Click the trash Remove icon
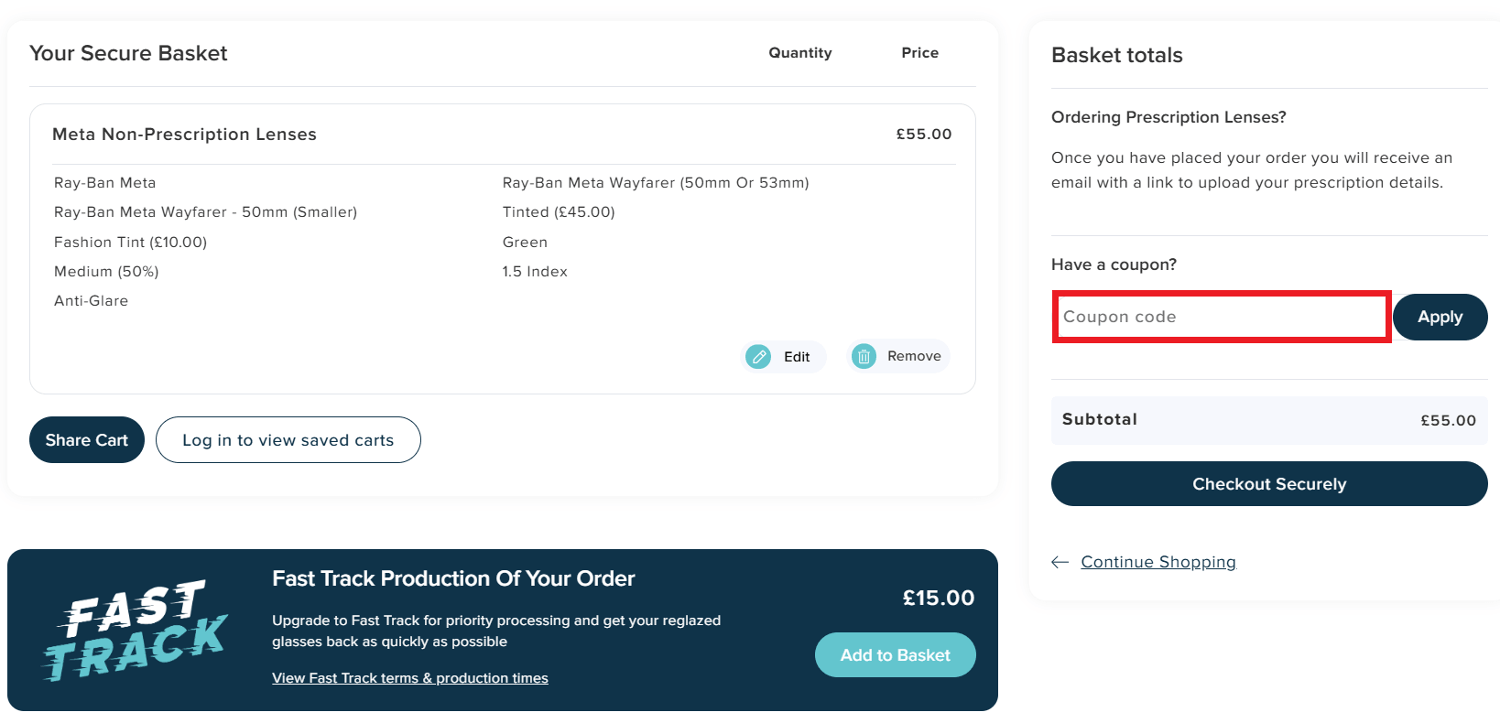The image size is (1500, 723). 863,355
